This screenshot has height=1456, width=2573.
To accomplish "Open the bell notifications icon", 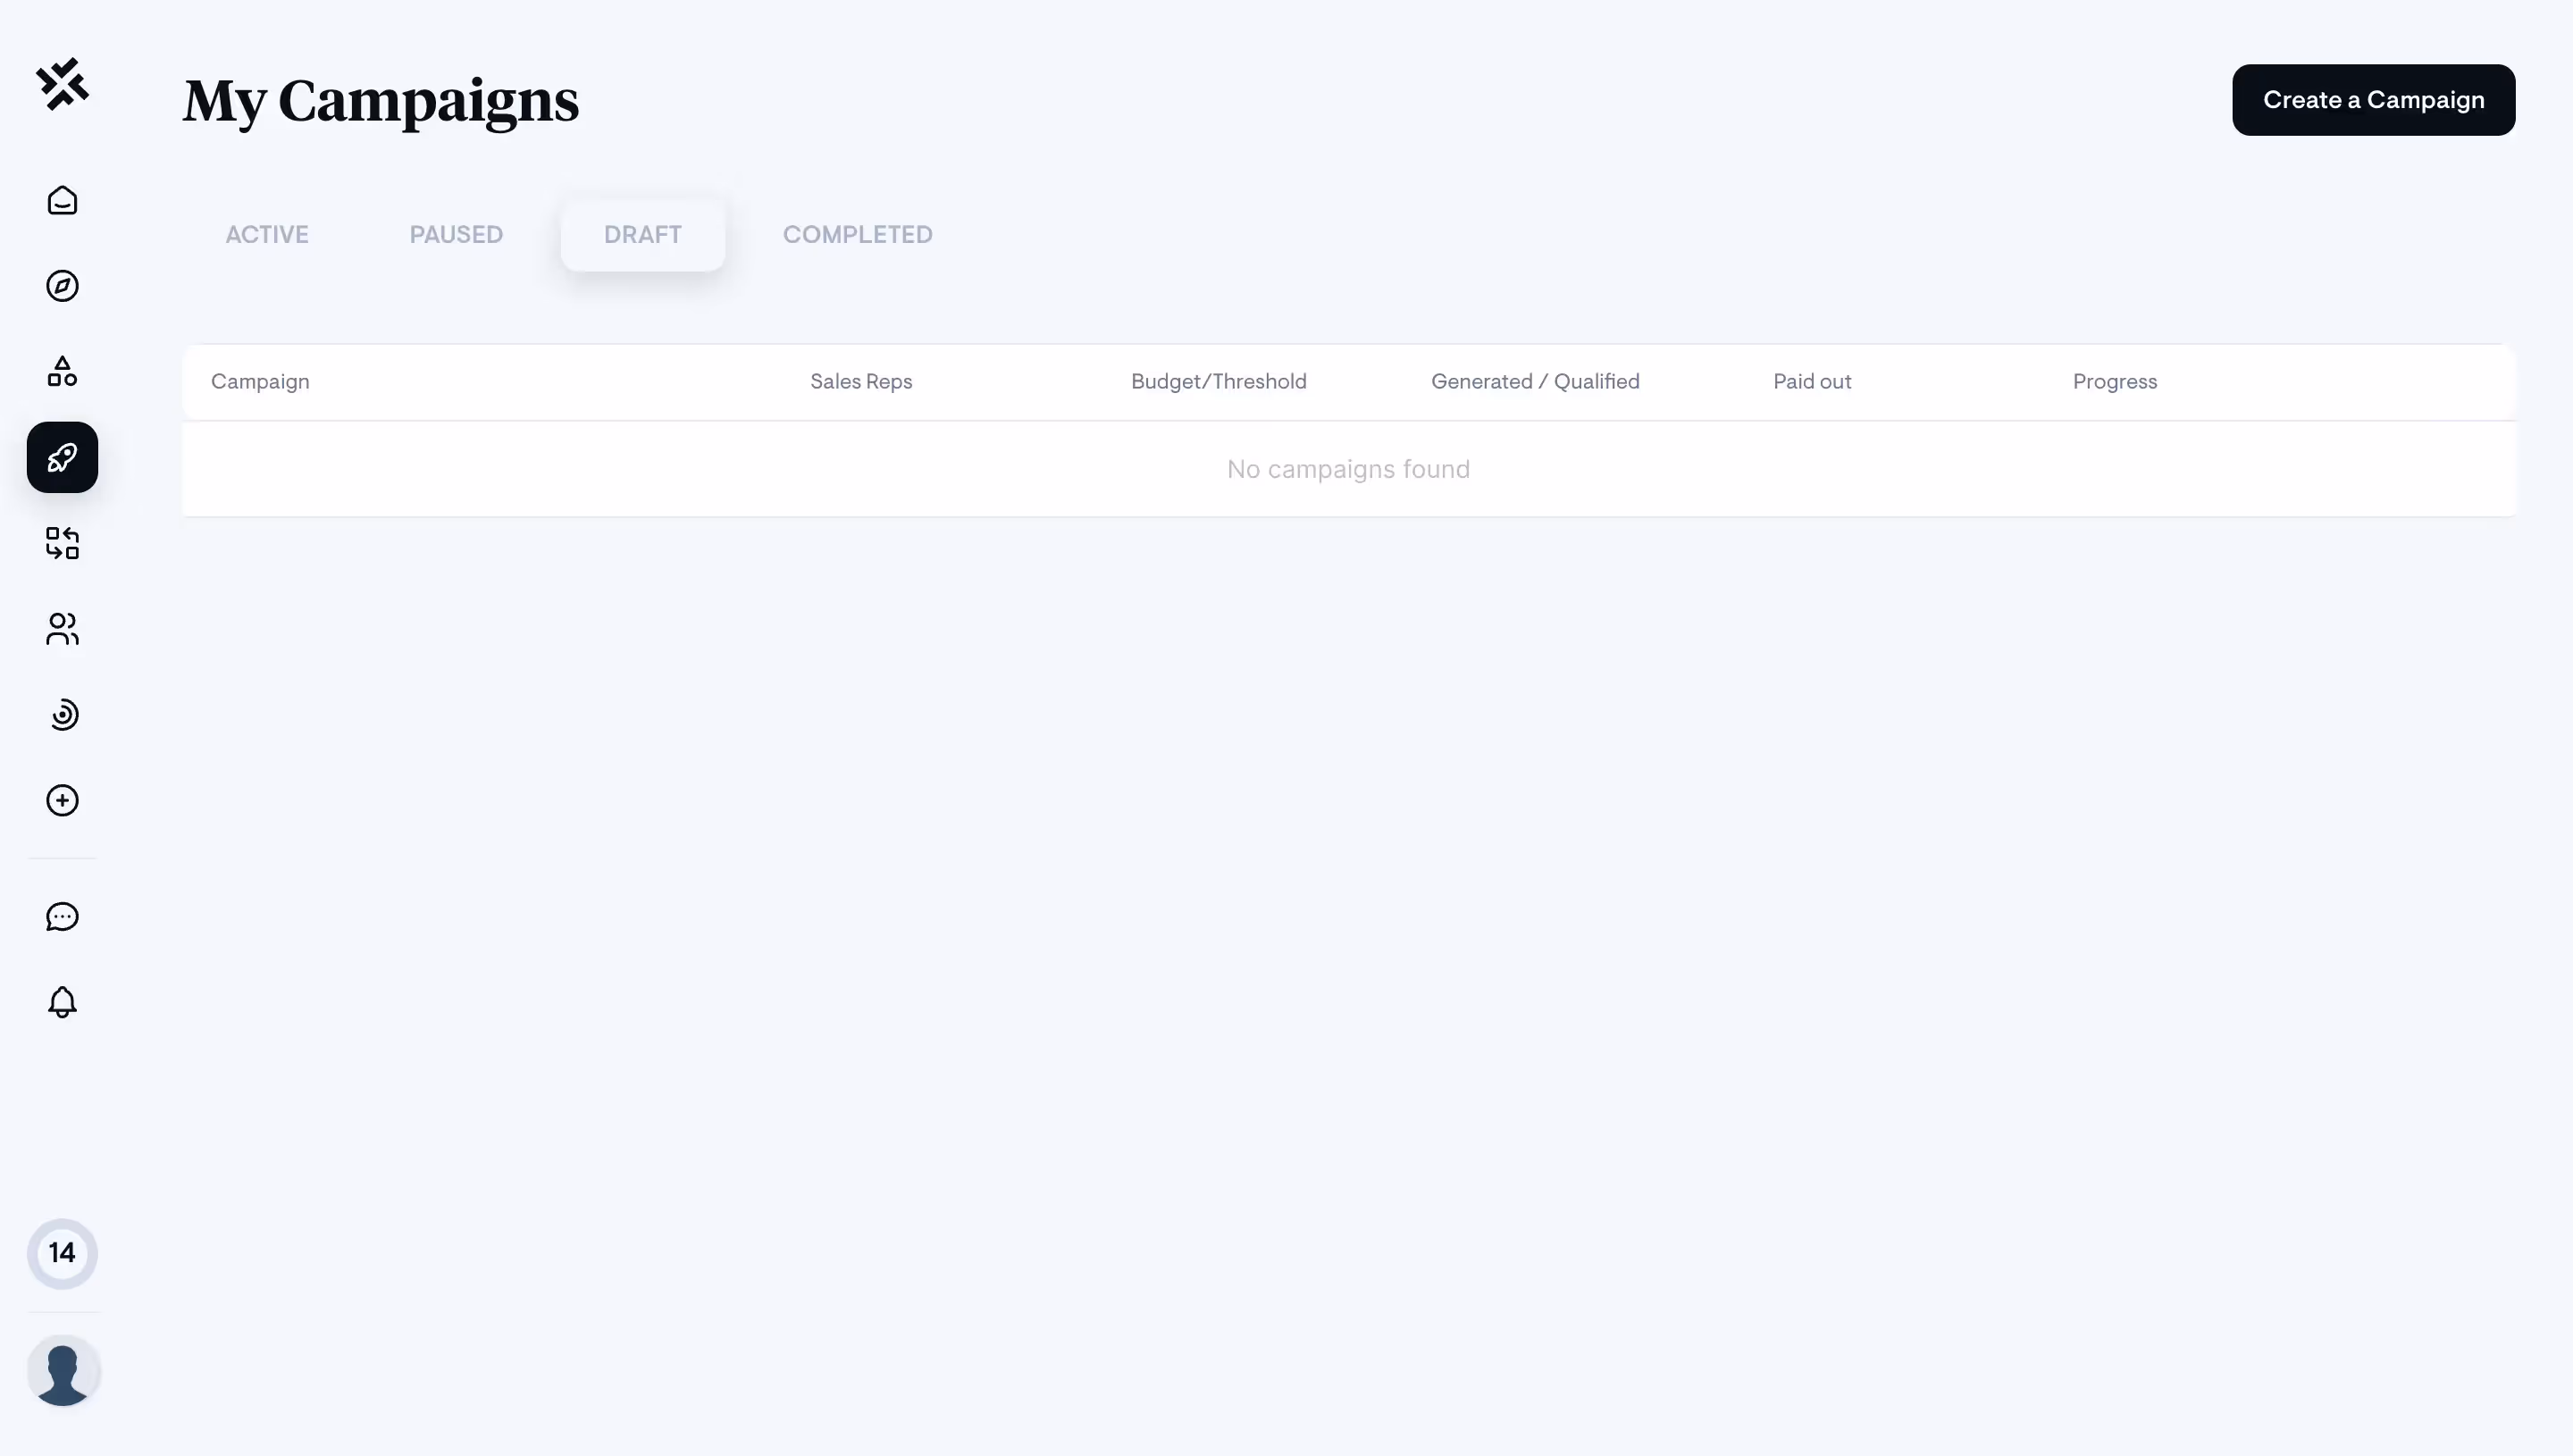I will pos(62,1002).
